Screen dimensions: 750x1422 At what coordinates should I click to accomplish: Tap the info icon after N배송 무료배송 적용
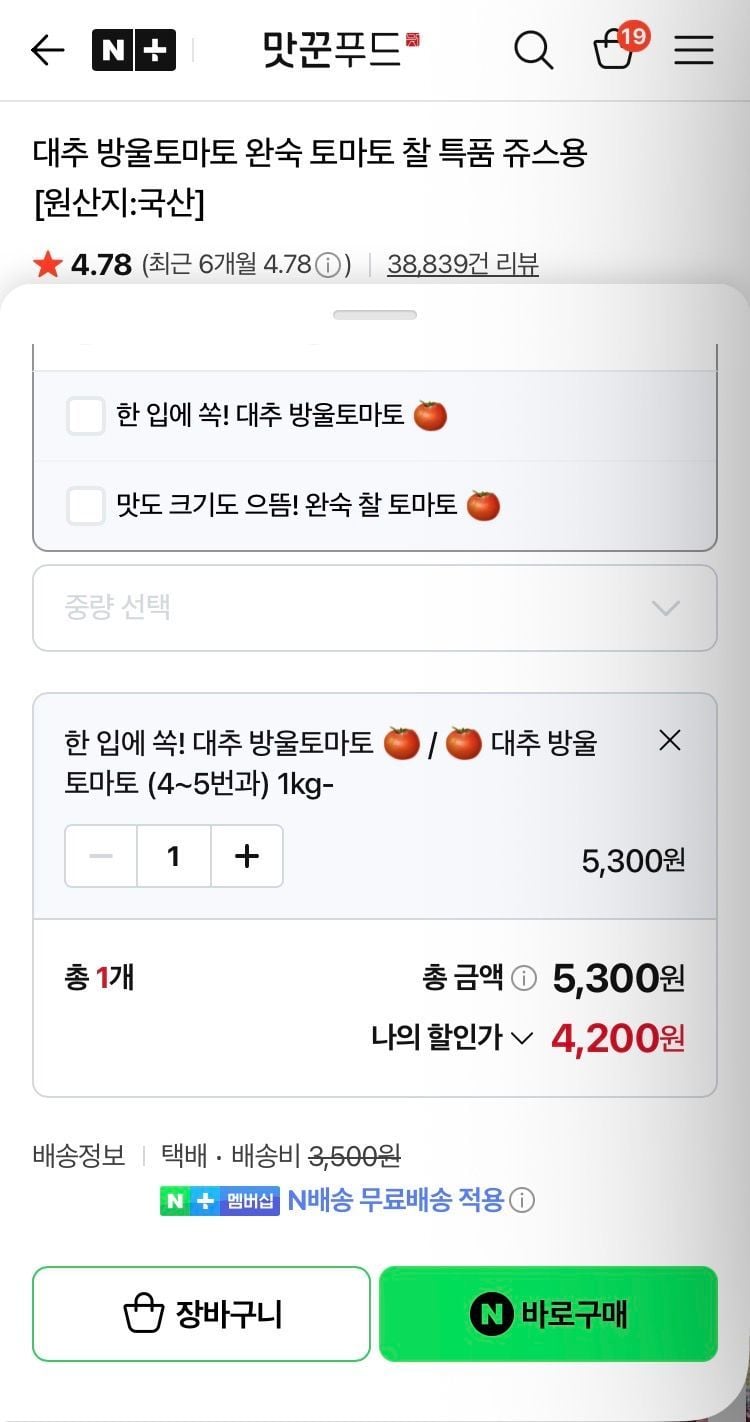click(x=522, y=1200)
